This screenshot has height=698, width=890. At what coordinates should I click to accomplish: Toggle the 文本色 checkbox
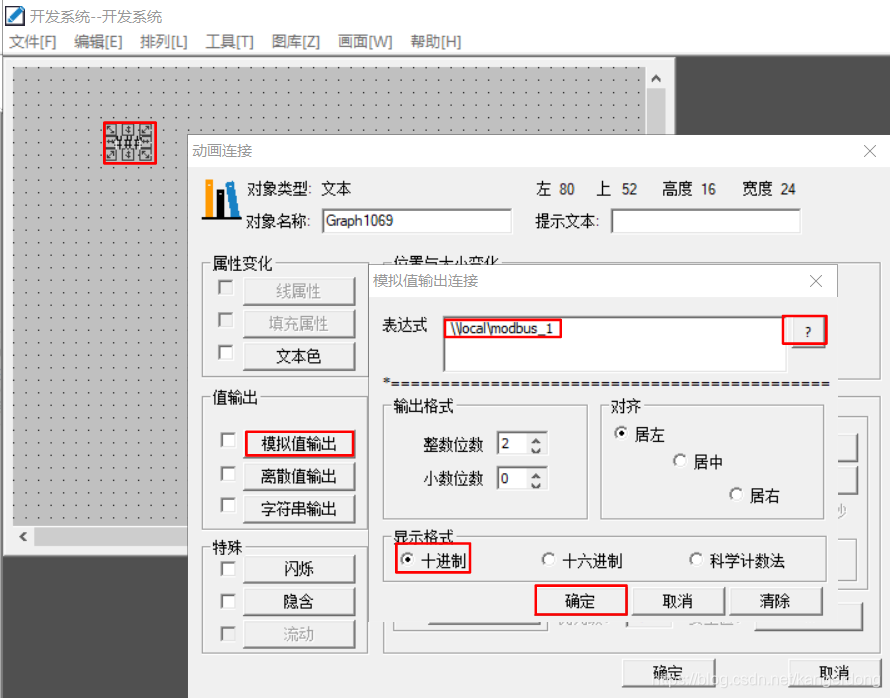tap(225, 352)
